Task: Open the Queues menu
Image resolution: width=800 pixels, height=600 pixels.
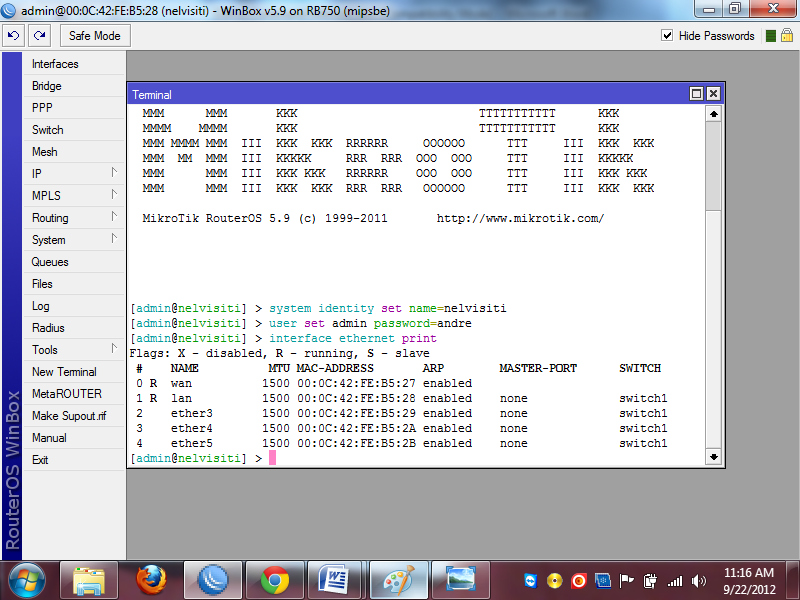Action: click(x=74, y=262)
